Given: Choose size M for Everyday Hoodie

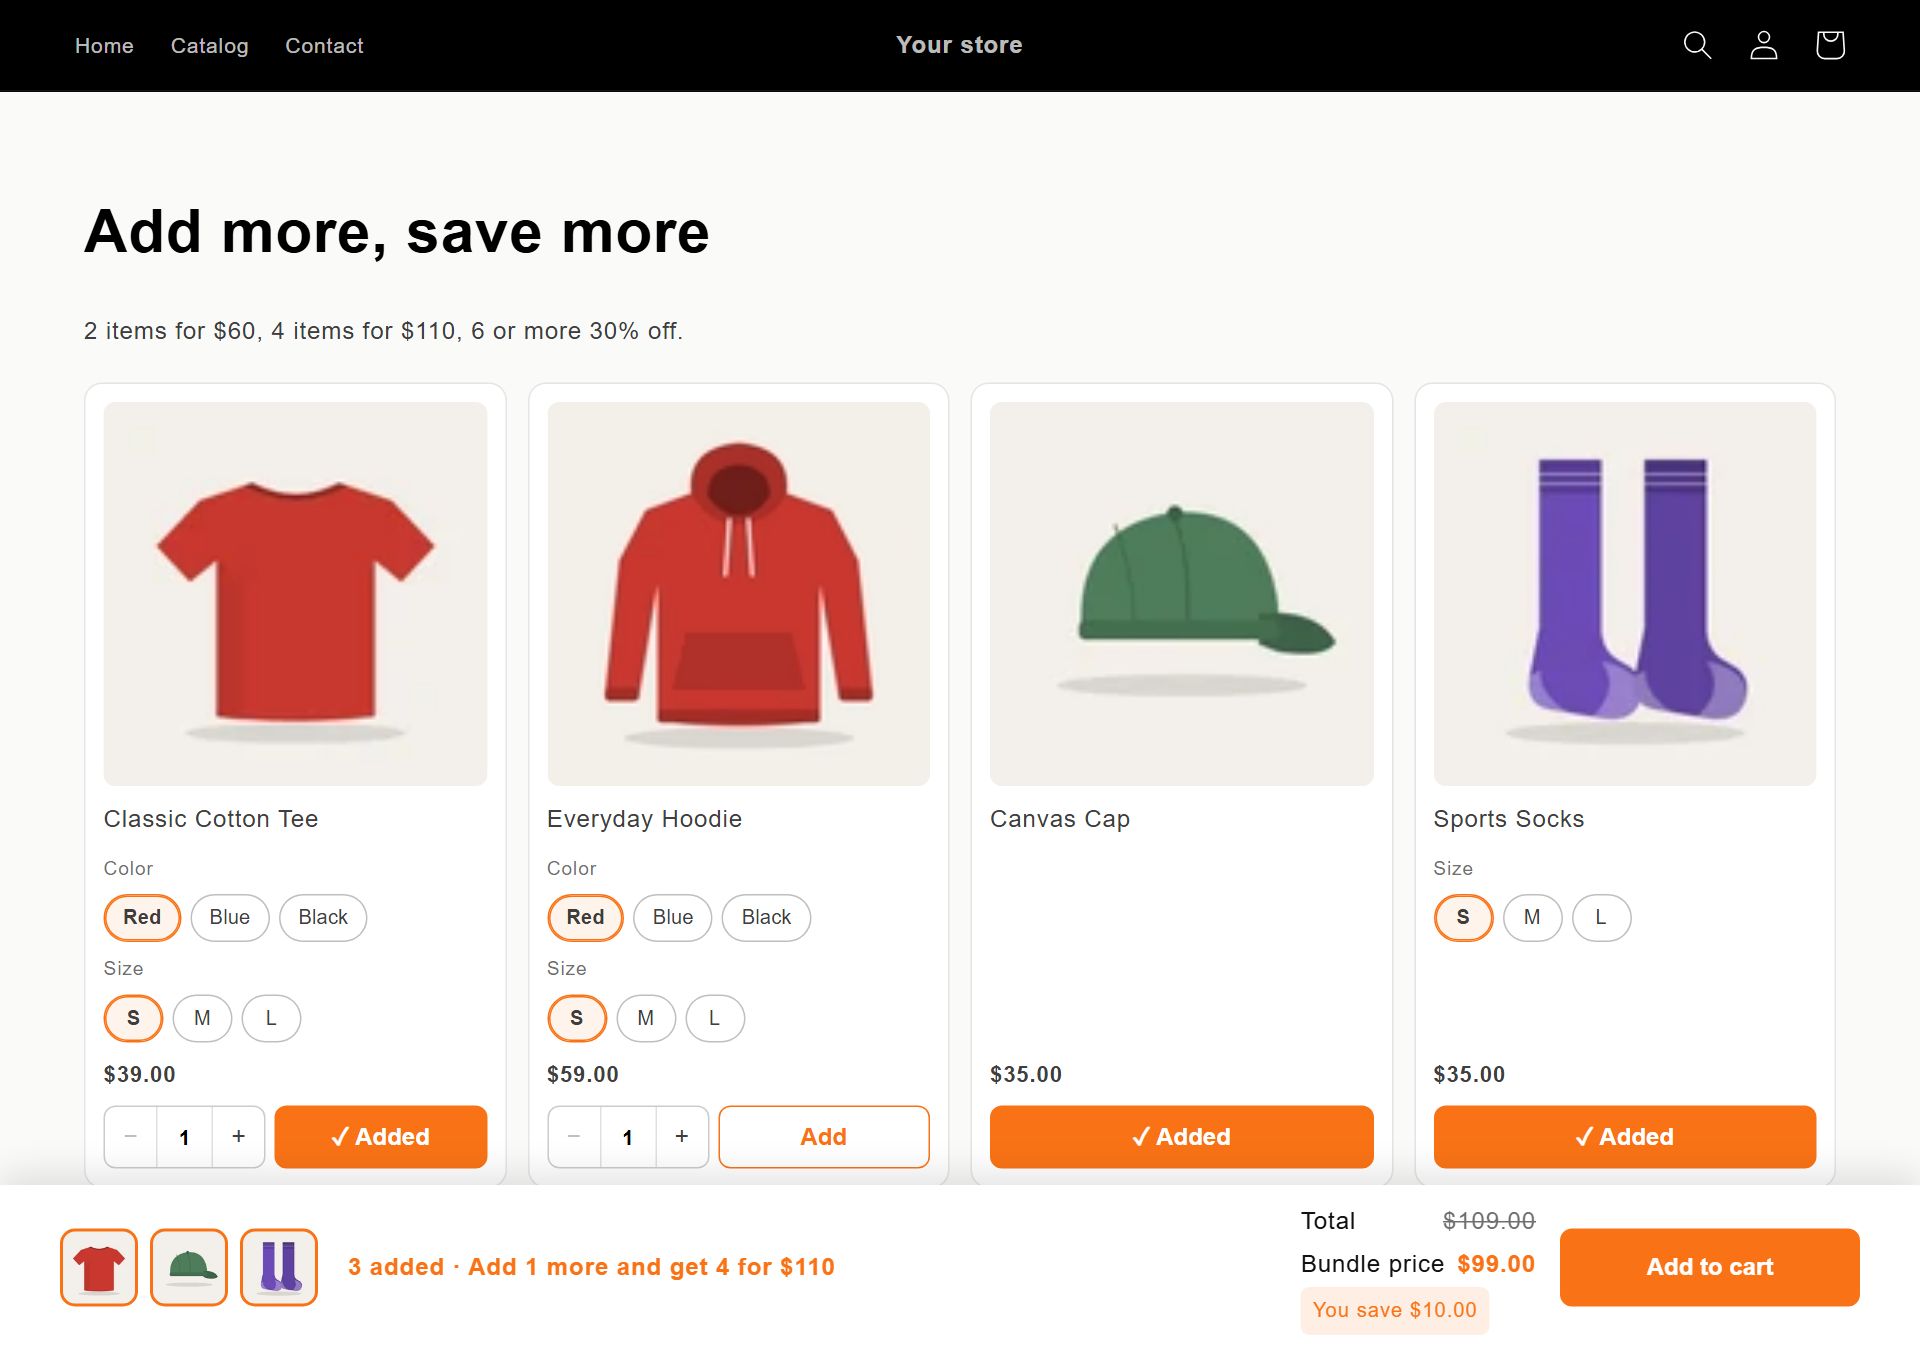Looking at the screenshot, I should [x=646, y=1018].
